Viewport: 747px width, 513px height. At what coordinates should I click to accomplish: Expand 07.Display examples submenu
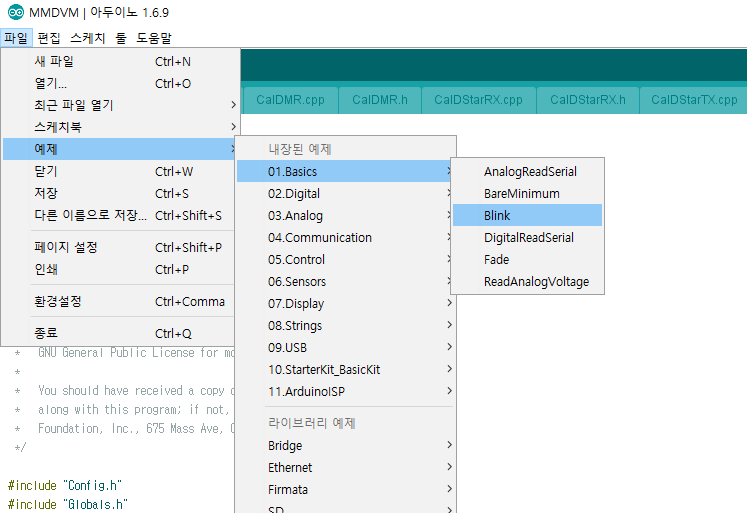click(346, 303)
